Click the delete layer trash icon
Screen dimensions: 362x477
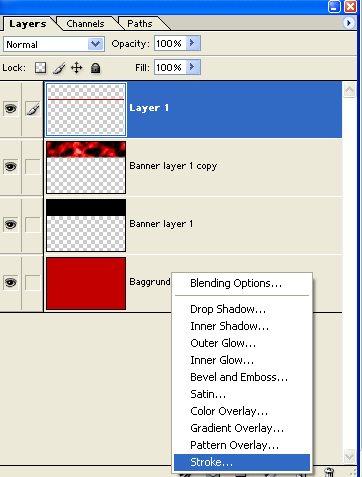[x=329, y=472]
